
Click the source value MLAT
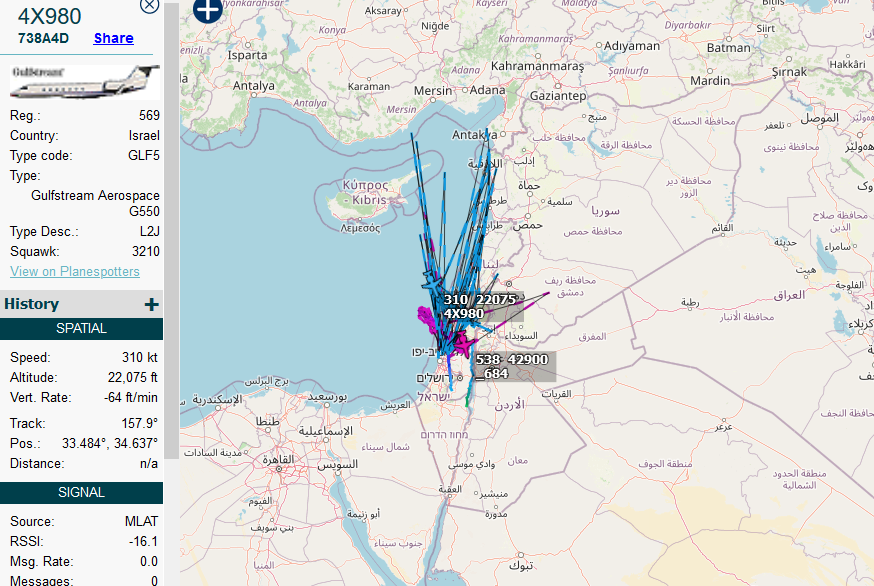point(142,521)
